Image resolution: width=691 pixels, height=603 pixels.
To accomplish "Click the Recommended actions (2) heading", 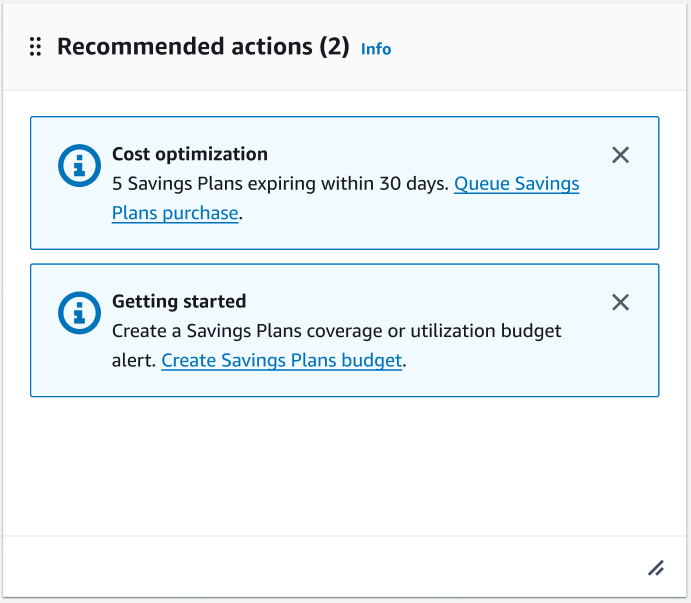I will pyautogui.click(x=203, y=47).
